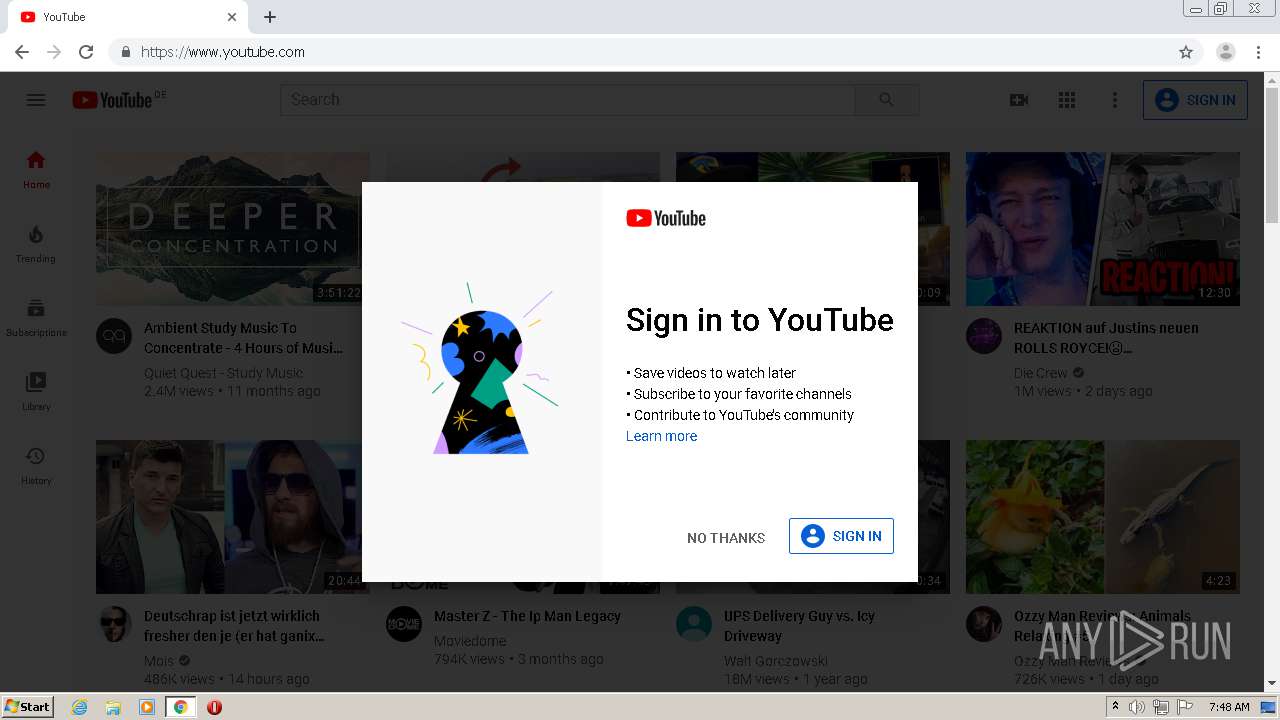Click Ozzy Man Reviews channel avatar
This screenshot has width=1280, height=720.
coord(984,624)
